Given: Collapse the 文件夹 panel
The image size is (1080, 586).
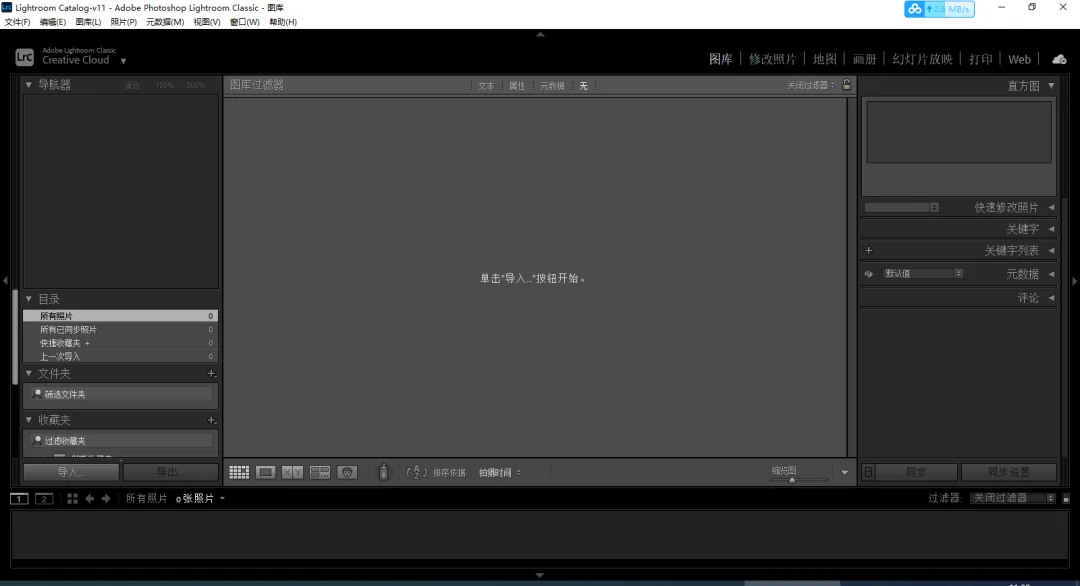Looking at the screenshot, I should pos(29,373).
